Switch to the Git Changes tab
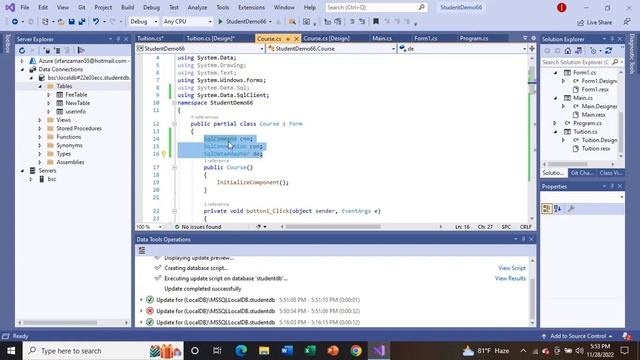640x360 pixels. click(582, 173)
